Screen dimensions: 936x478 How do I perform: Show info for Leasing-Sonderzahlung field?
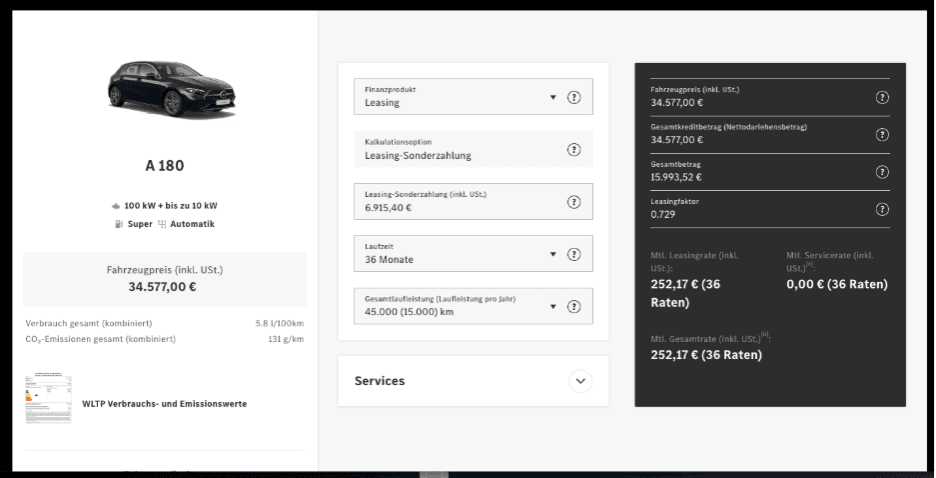tap(574, 201)
